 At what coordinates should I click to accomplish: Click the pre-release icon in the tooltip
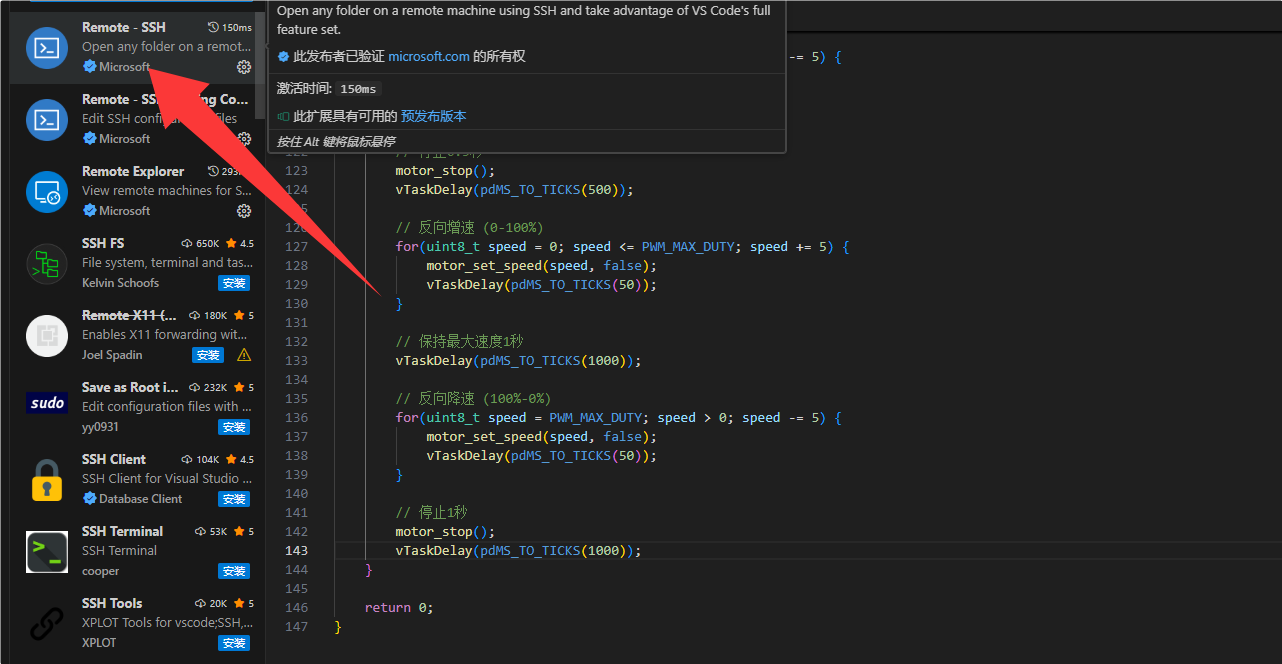click(x=283, y=116)
